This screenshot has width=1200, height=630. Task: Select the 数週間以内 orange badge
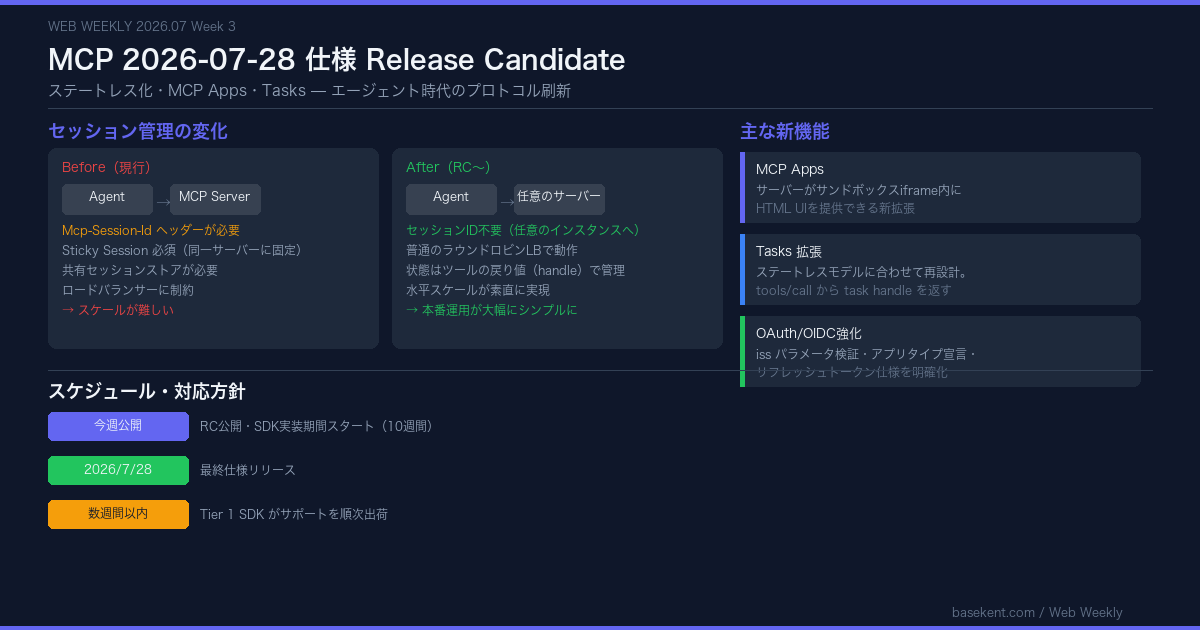coord(118,514)
